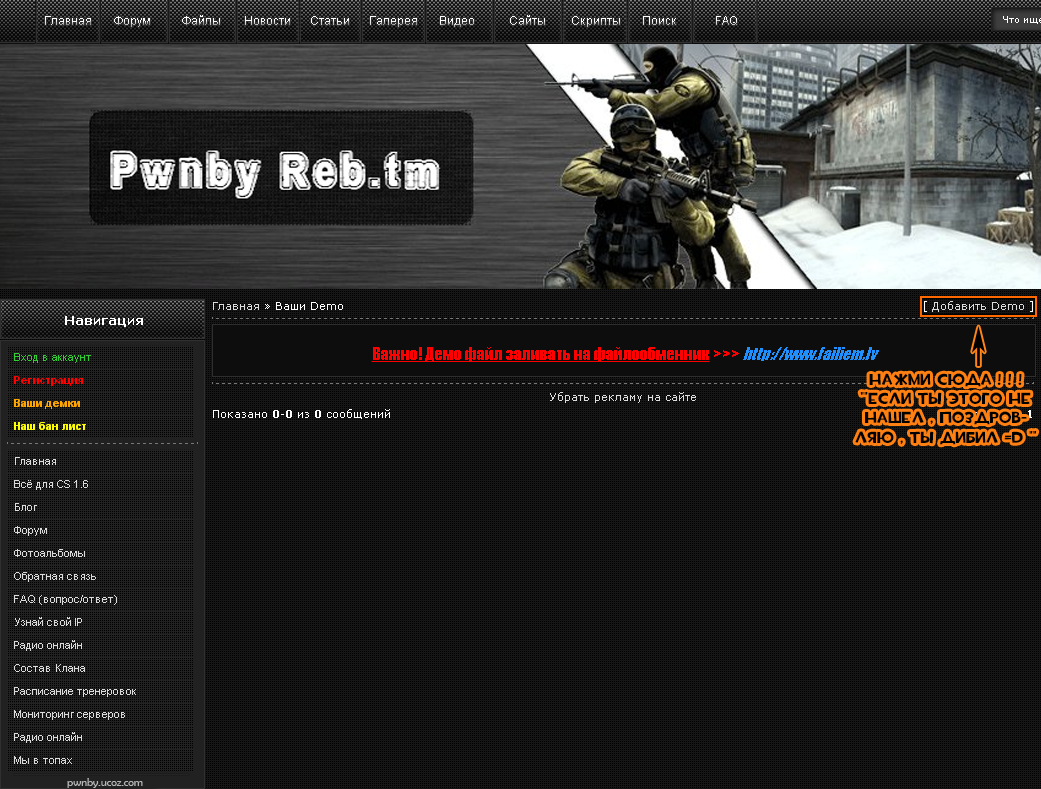Click the '[ Добавить Demo ]' link

click(978, 306)
